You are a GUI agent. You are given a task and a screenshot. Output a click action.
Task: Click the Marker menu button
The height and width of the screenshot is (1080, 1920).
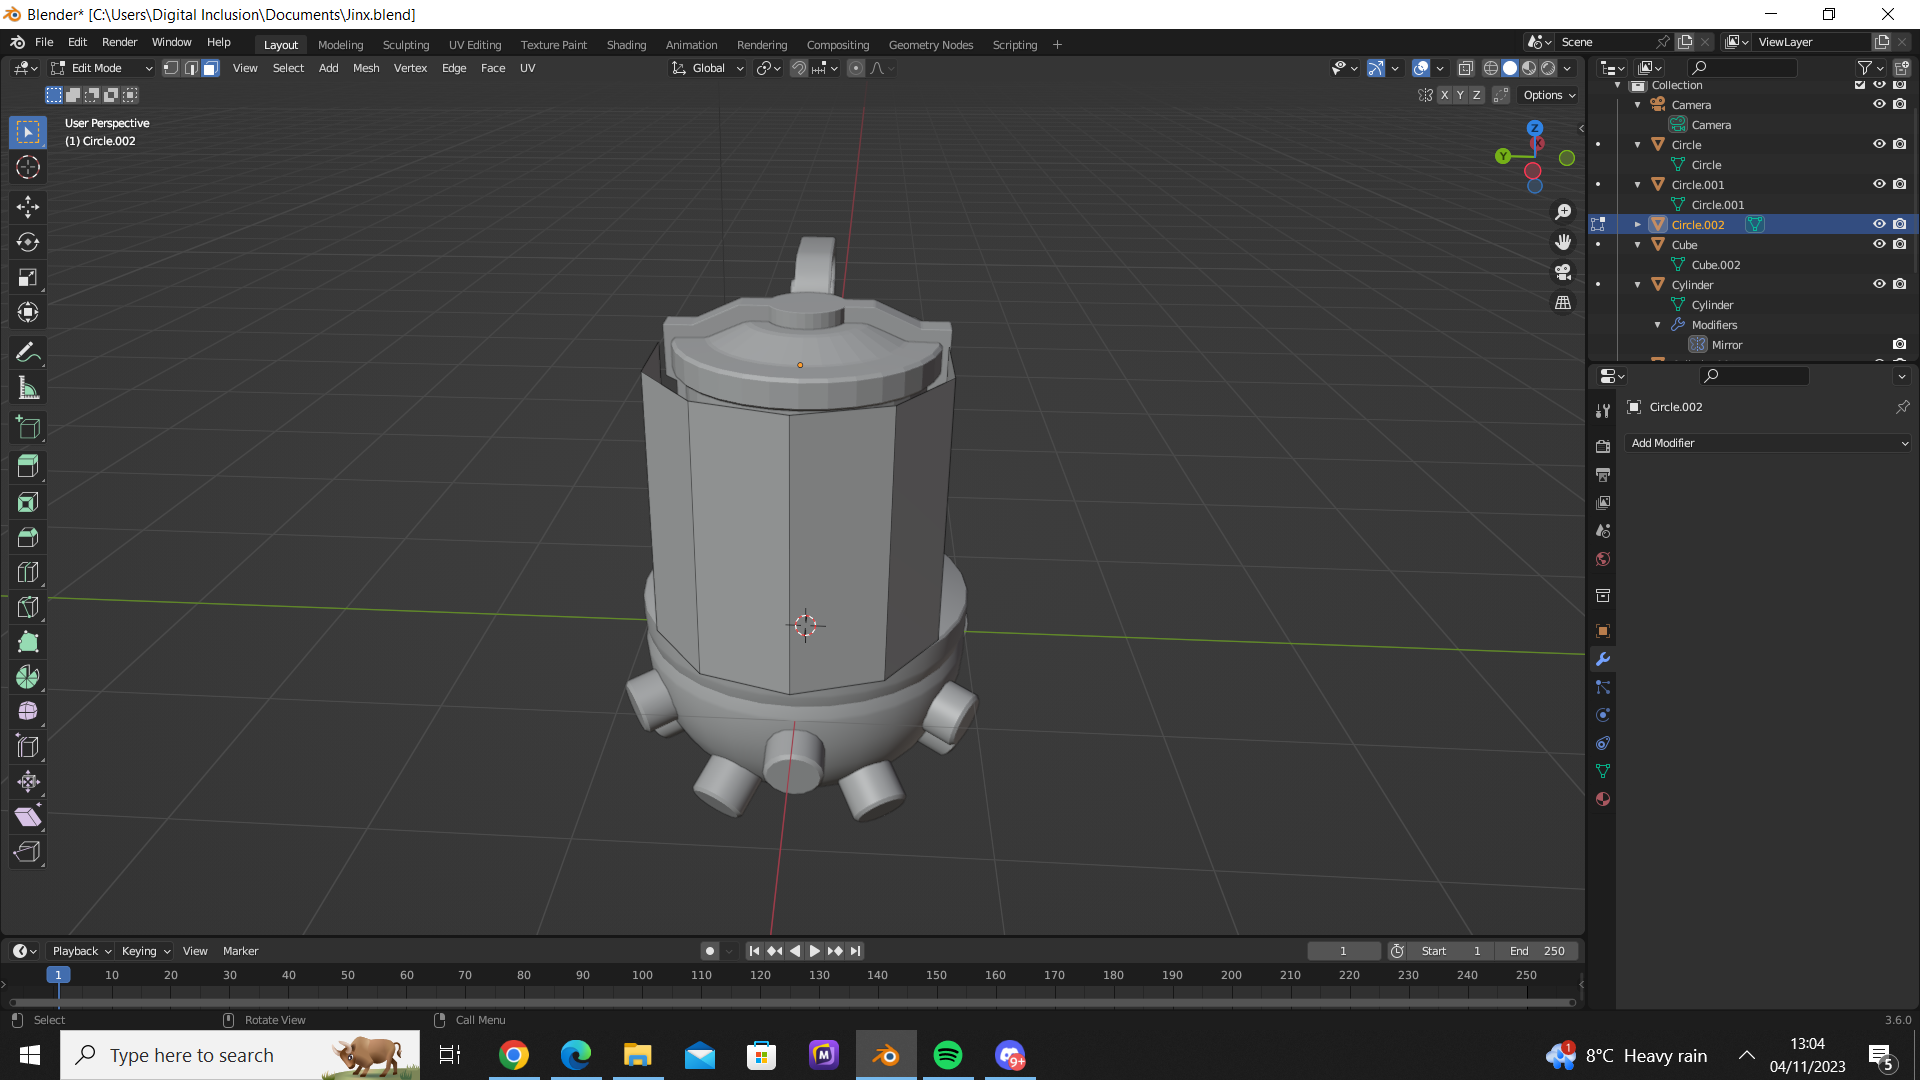(x=240, y=951)
